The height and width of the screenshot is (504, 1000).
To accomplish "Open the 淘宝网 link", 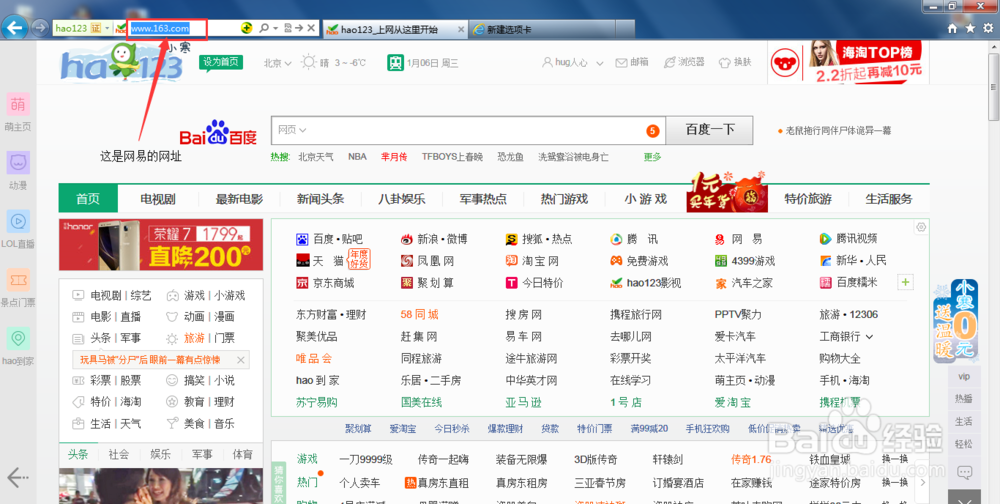I will 540,261.
